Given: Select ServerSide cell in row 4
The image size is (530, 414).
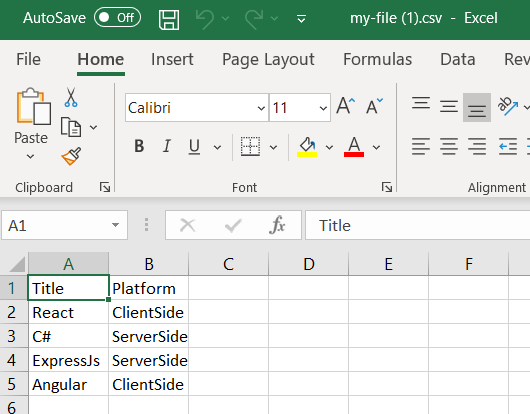Looking at the screenshot, I should 149,360.
